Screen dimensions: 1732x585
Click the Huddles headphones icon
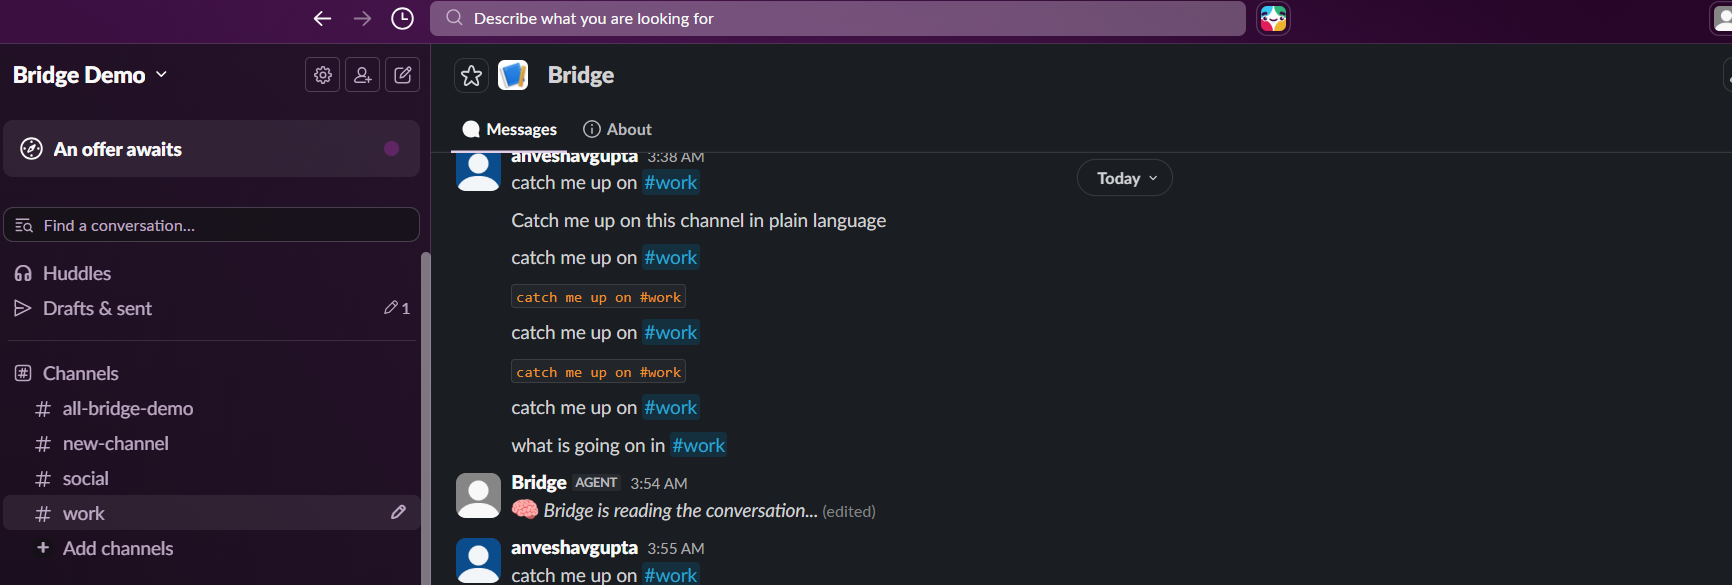23,273
